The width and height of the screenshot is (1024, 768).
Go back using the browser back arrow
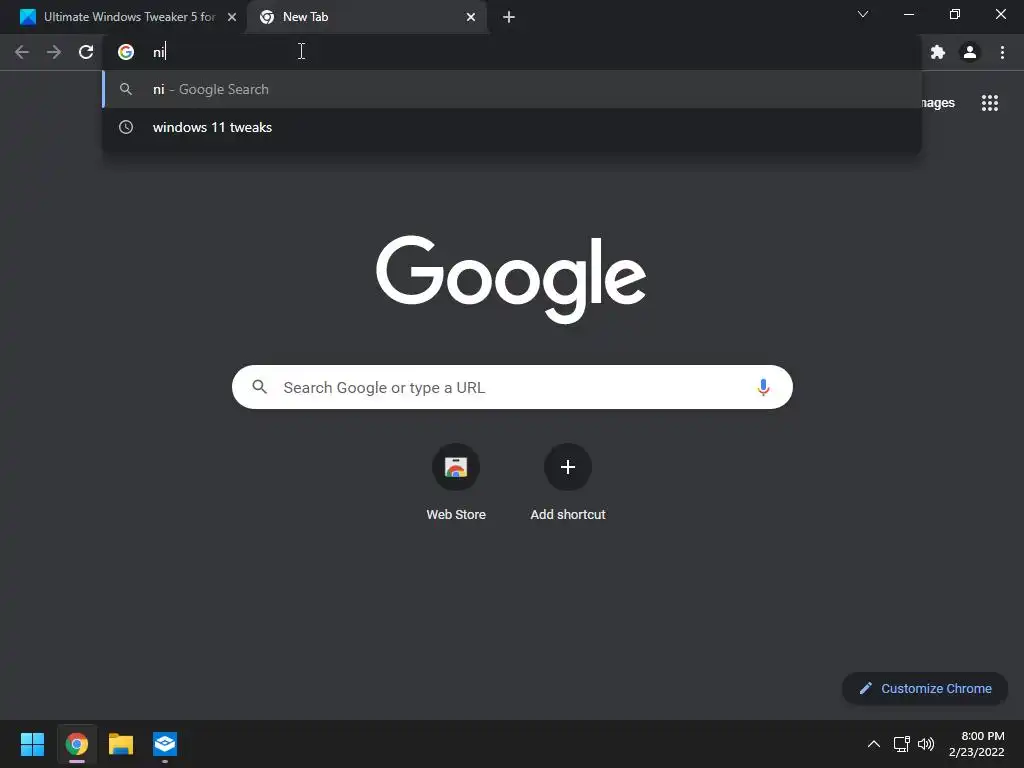[x=22, y=52]
